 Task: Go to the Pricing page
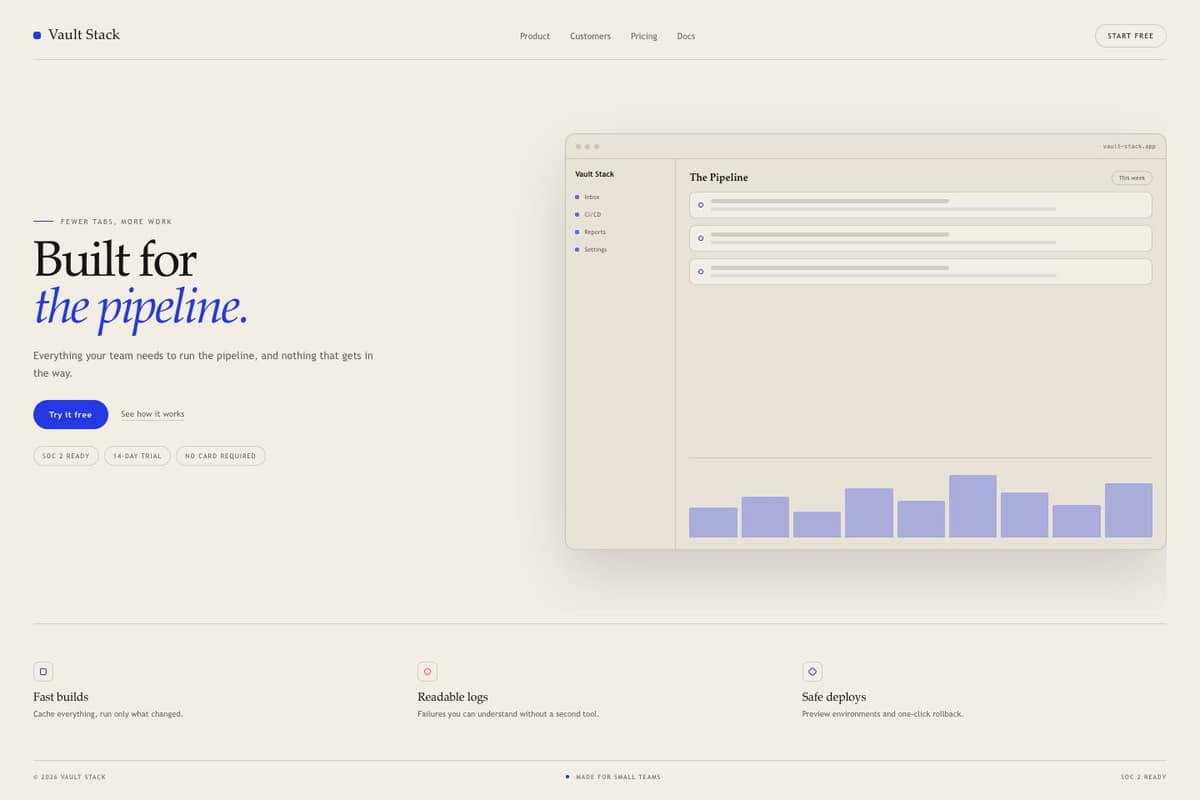[x=644, y=36]
